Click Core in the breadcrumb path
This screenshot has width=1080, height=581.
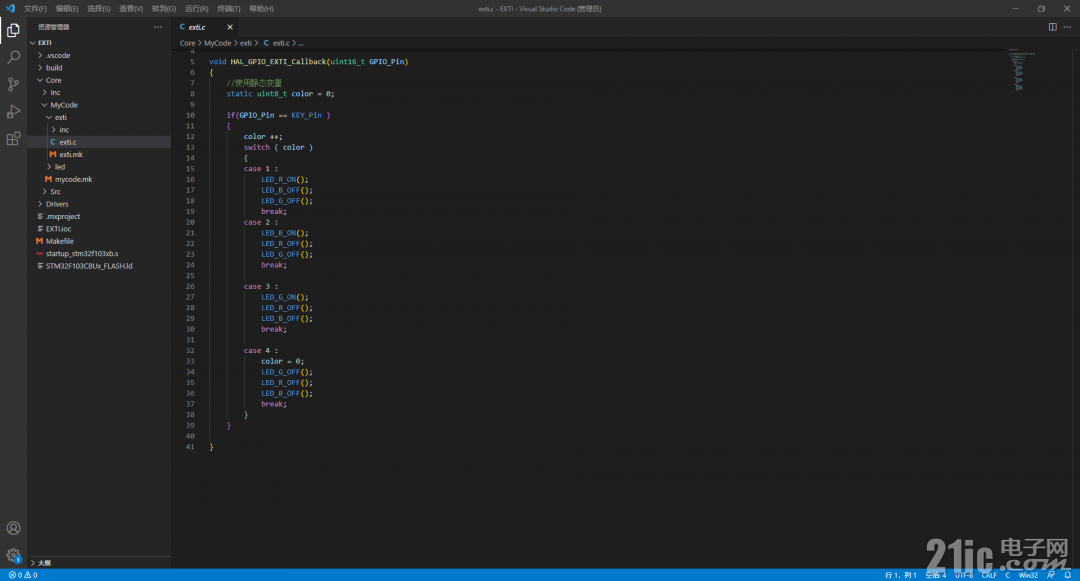point(187,43)
